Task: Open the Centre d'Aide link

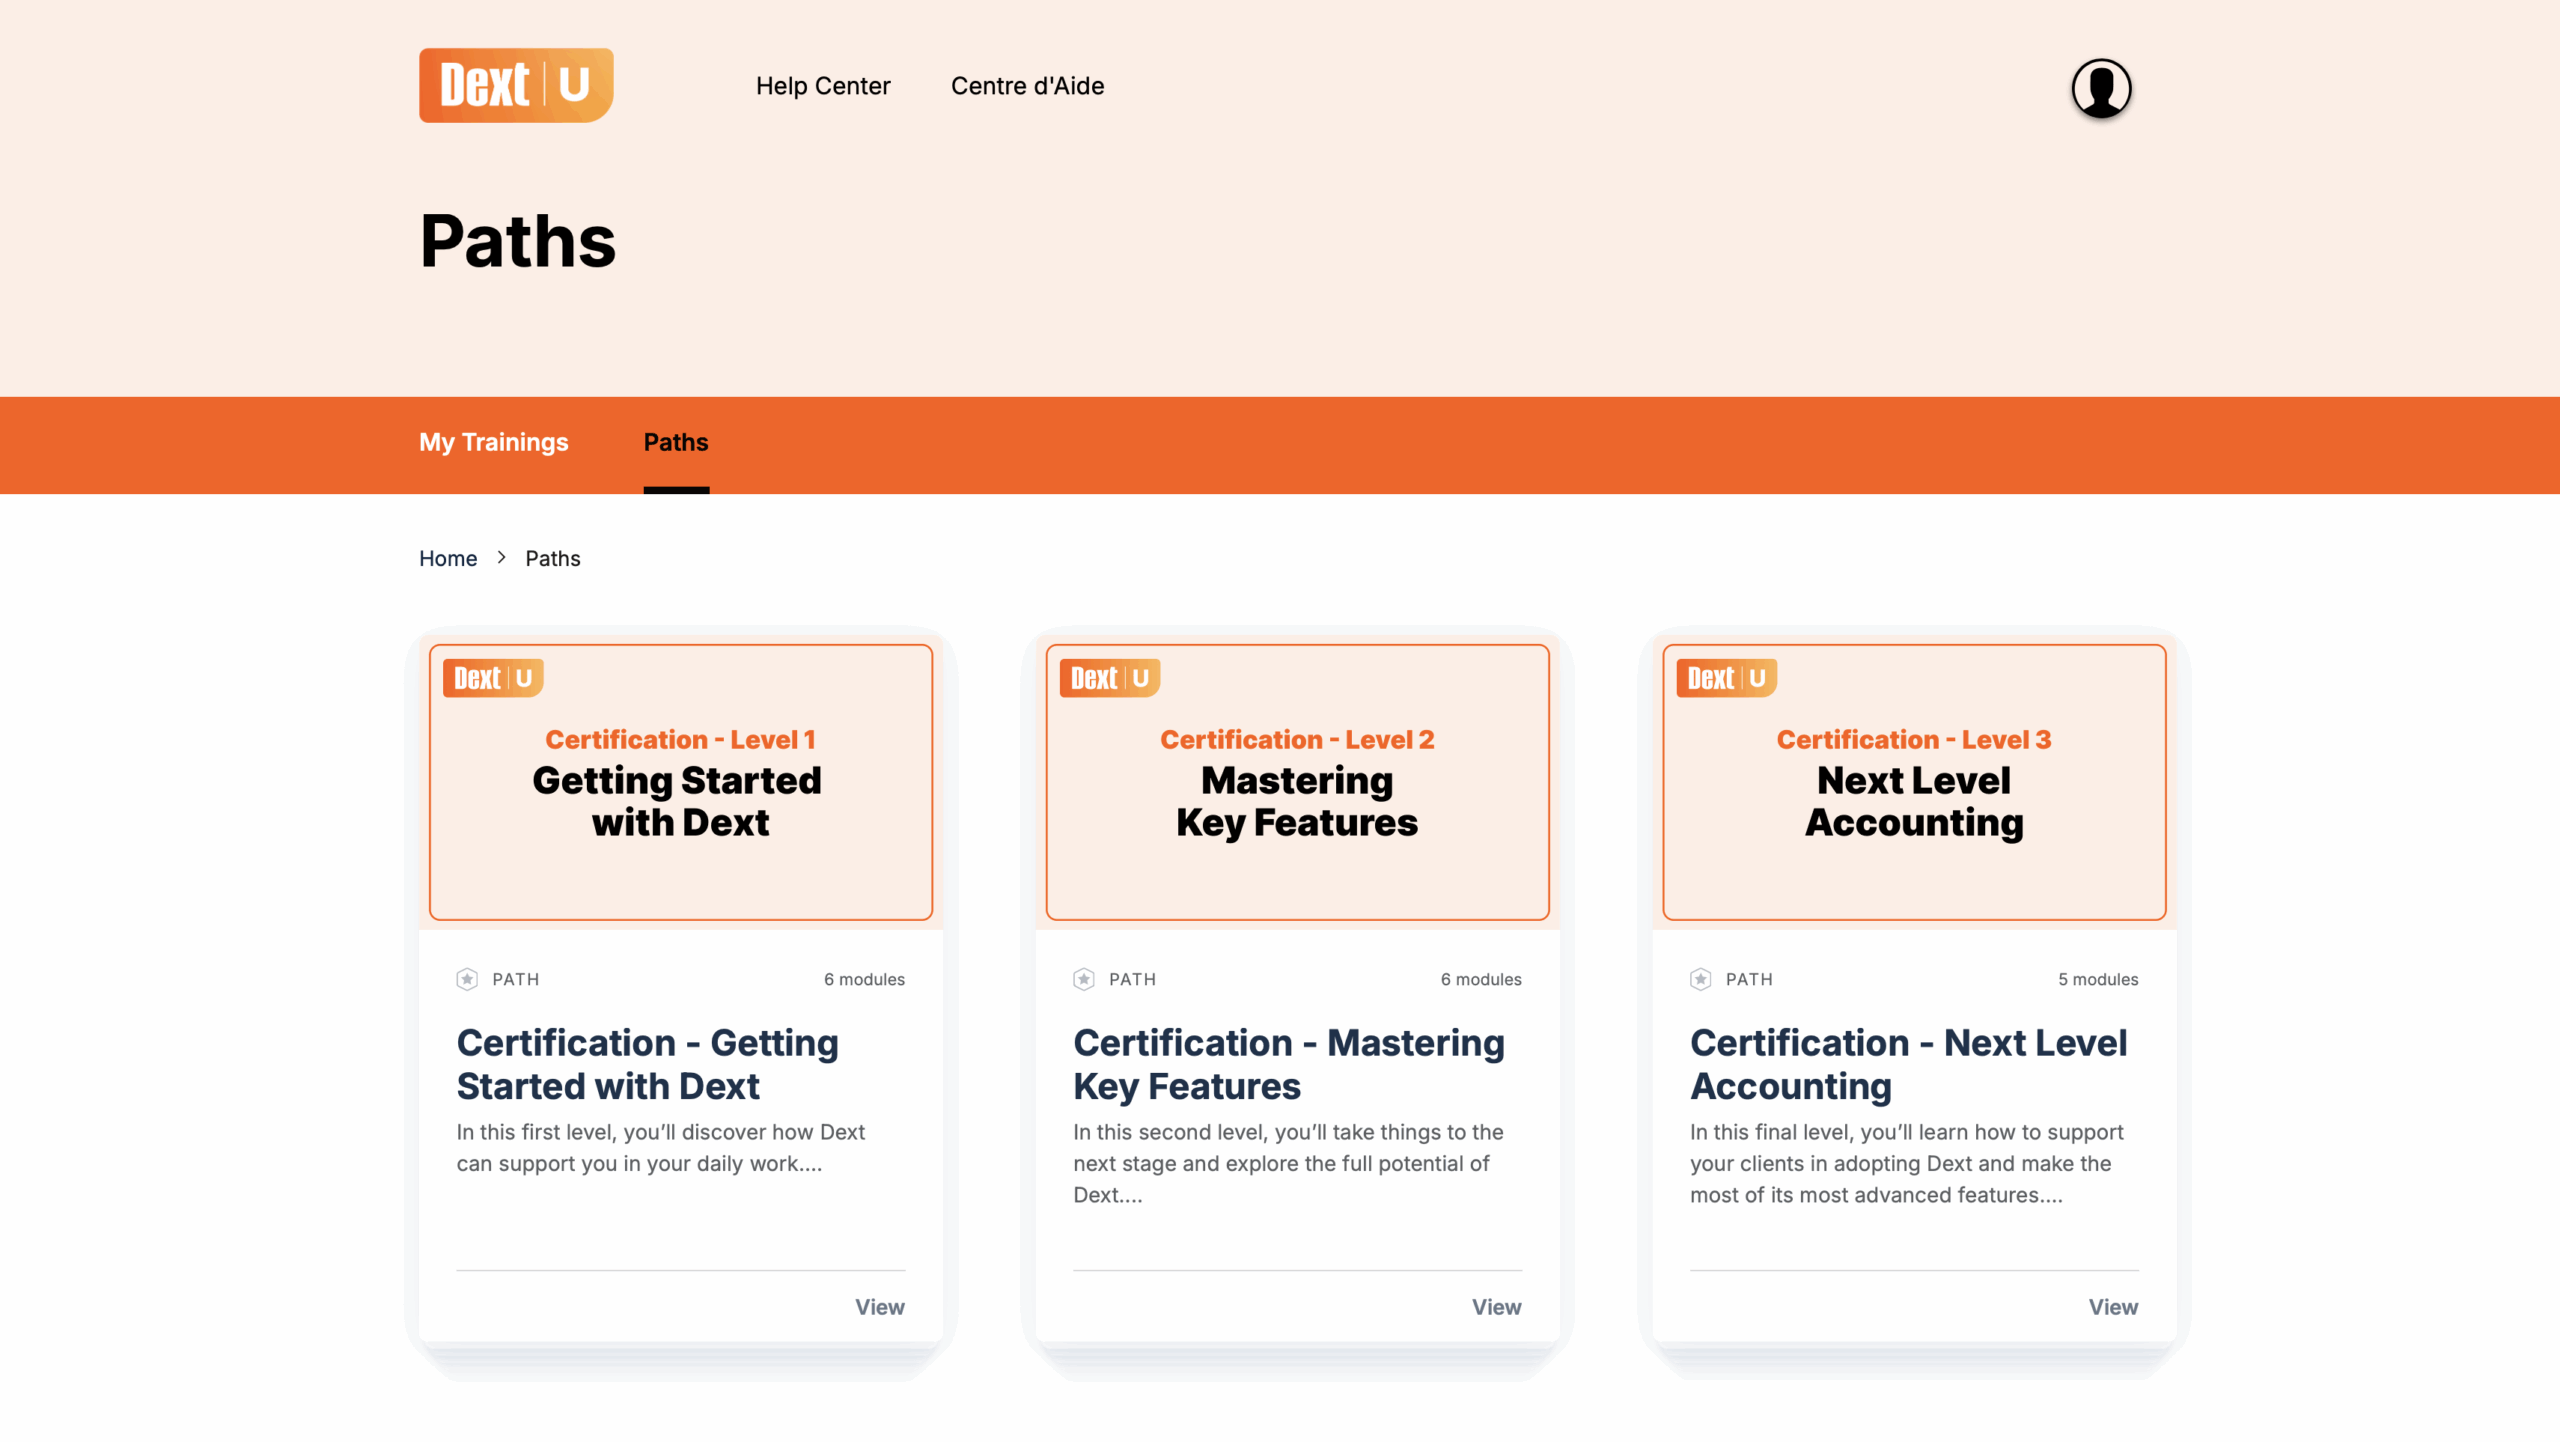Action: (x=1027, y=86)
